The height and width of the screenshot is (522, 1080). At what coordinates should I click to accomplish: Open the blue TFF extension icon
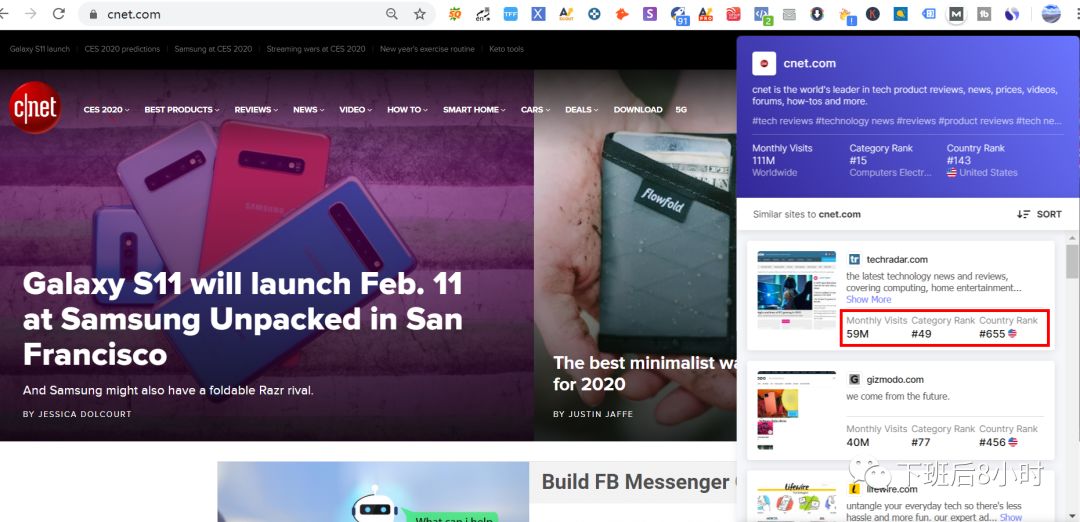click(510, 14)
